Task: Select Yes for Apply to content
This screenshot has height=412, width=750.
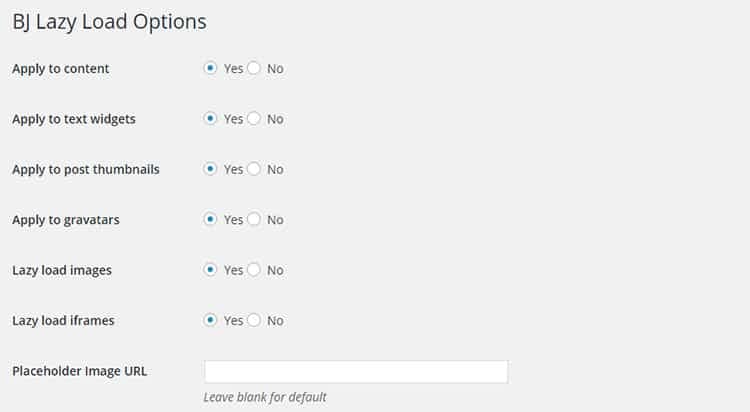Action: [211, 69]
